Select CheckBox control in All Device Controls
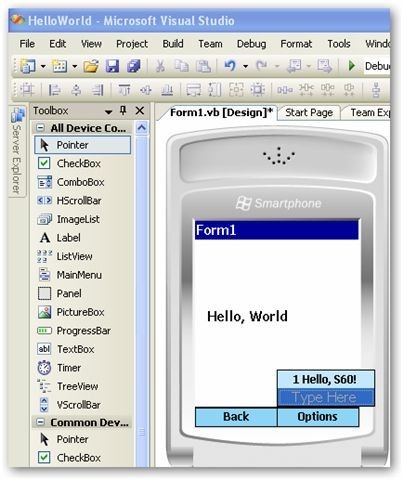 coord(82,163)
